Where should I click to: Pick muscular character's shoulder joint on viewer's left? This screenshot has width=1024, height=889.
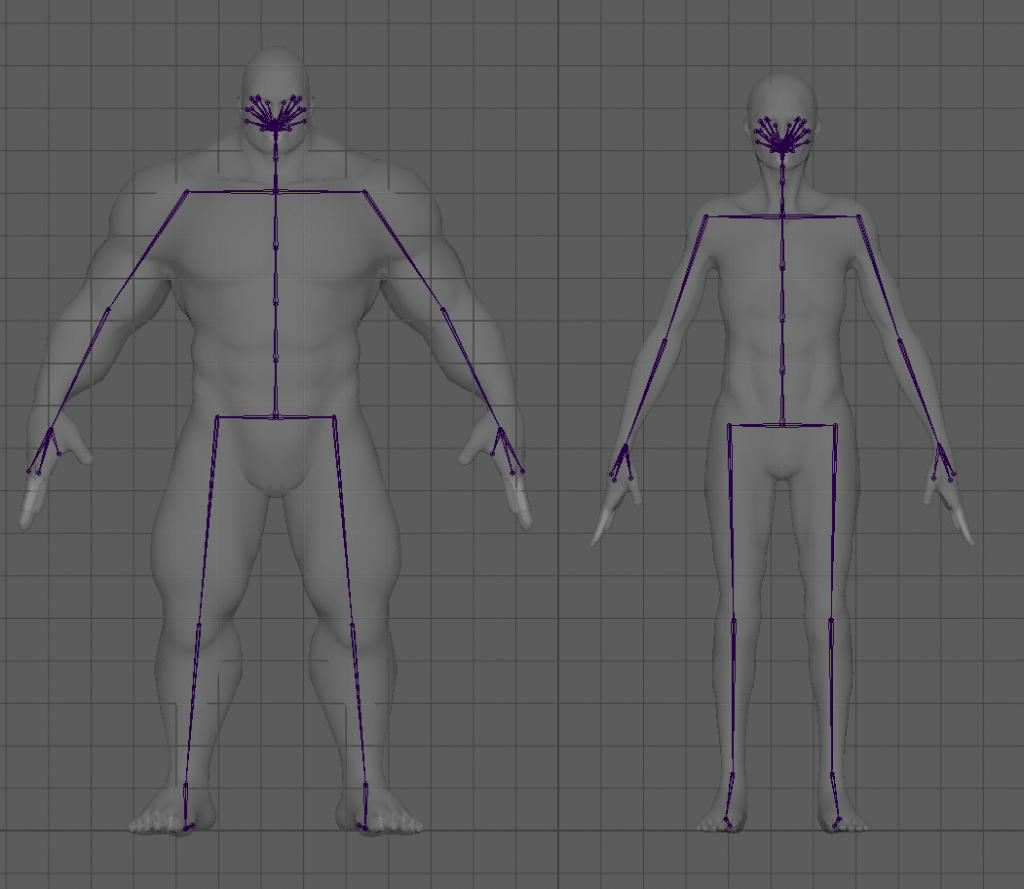click(187, 191)
